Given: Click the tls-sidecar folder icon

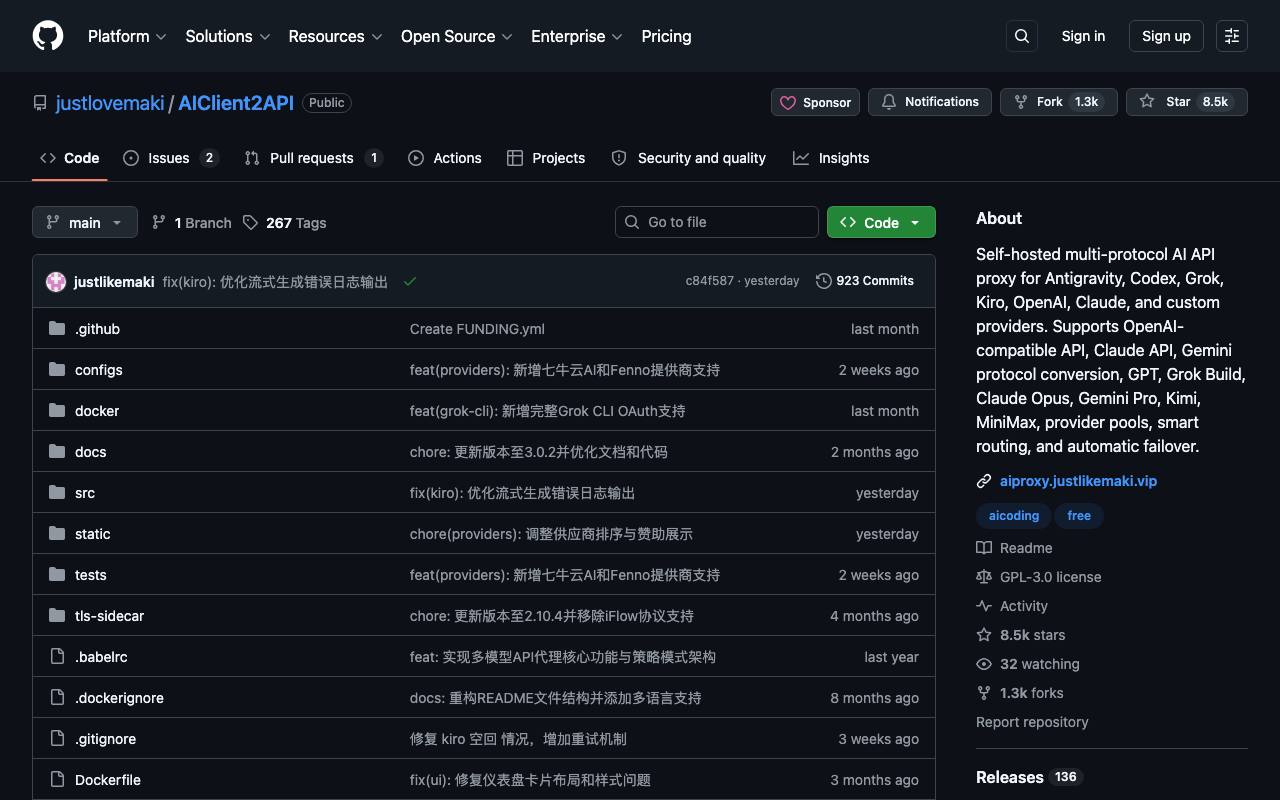Looking at the screenshot, I should [57, 616].
